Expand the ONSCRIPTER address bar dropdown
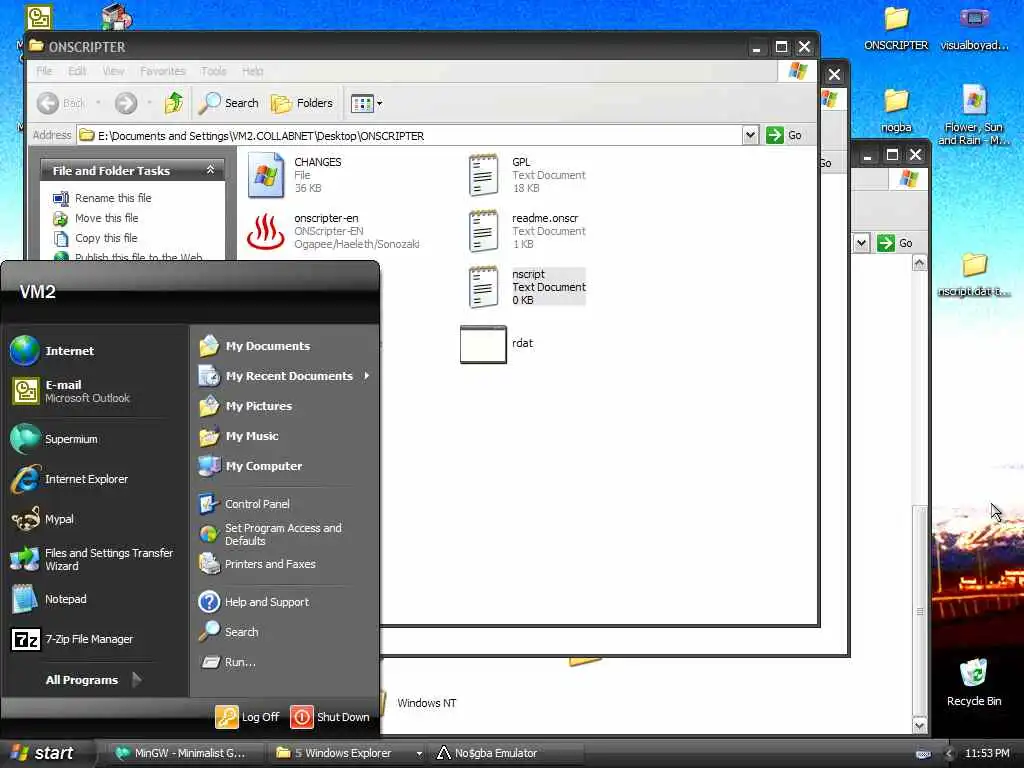Image resolution: width=1024 pixels, height=768 pixels. (x=750, y=135)
